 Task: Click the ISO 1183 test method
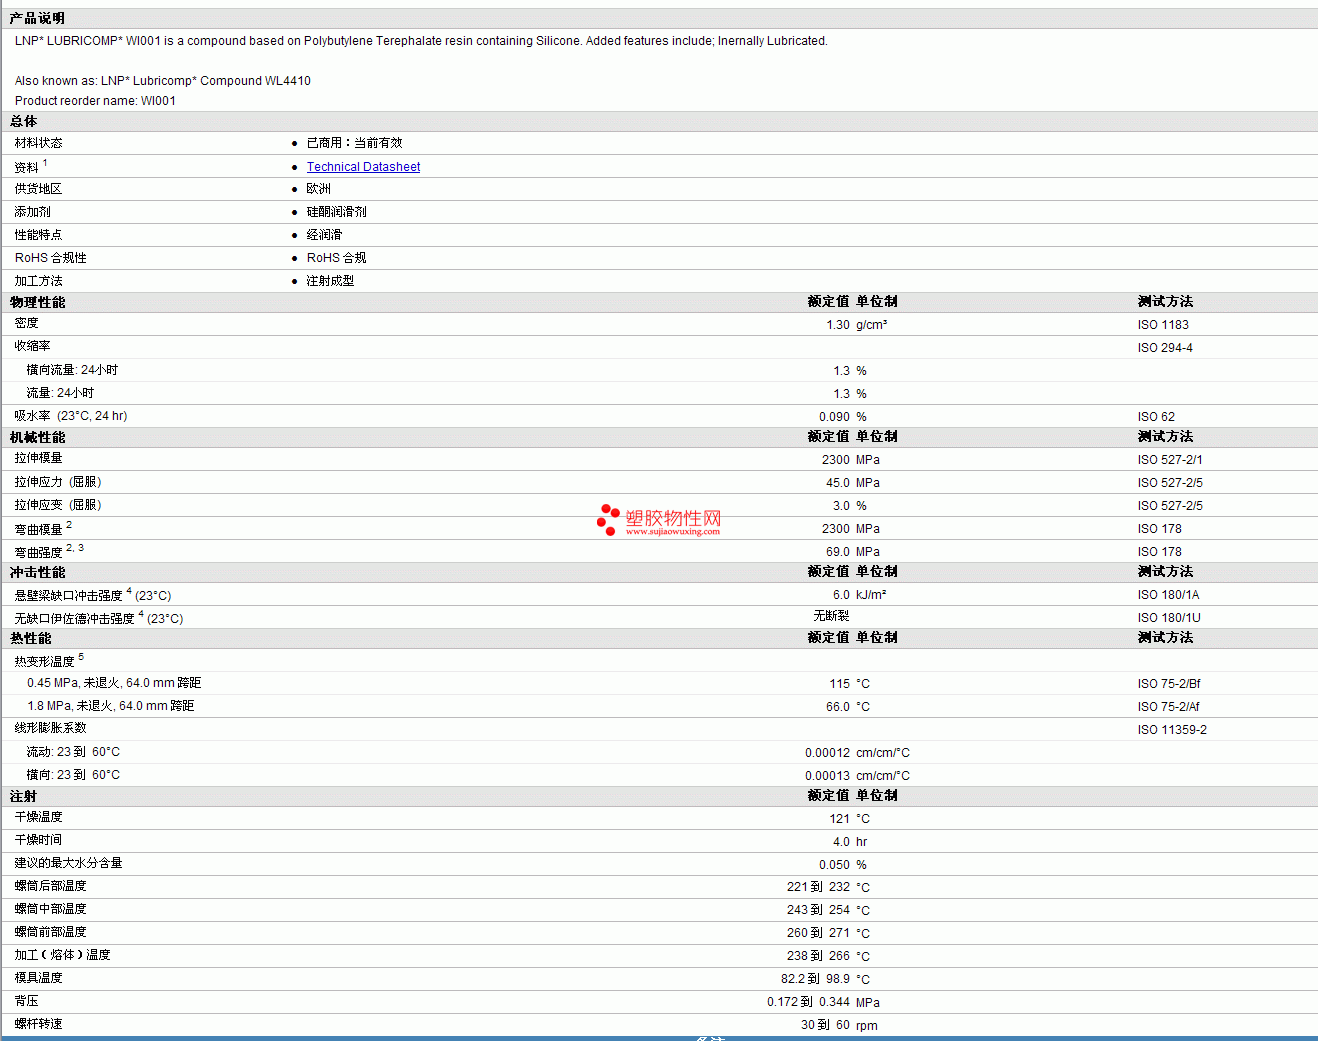[x=1163, y=325]
